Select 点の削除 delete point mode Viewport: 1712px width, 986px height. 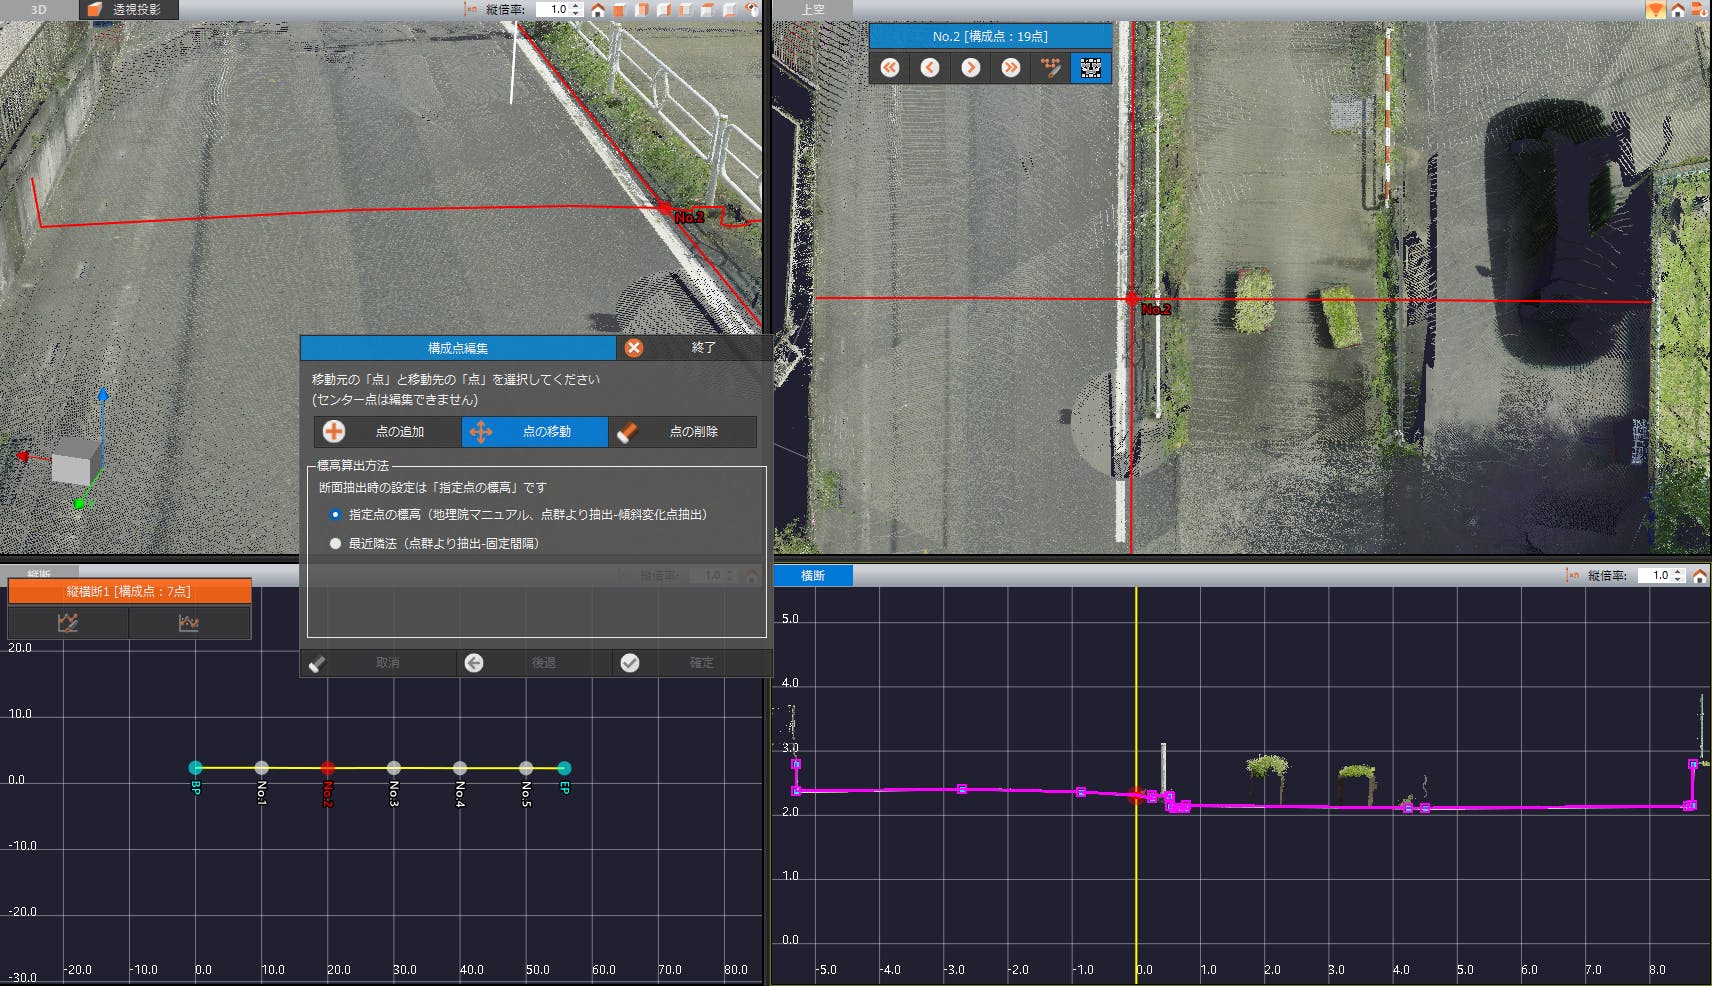[x=682, y=432]
